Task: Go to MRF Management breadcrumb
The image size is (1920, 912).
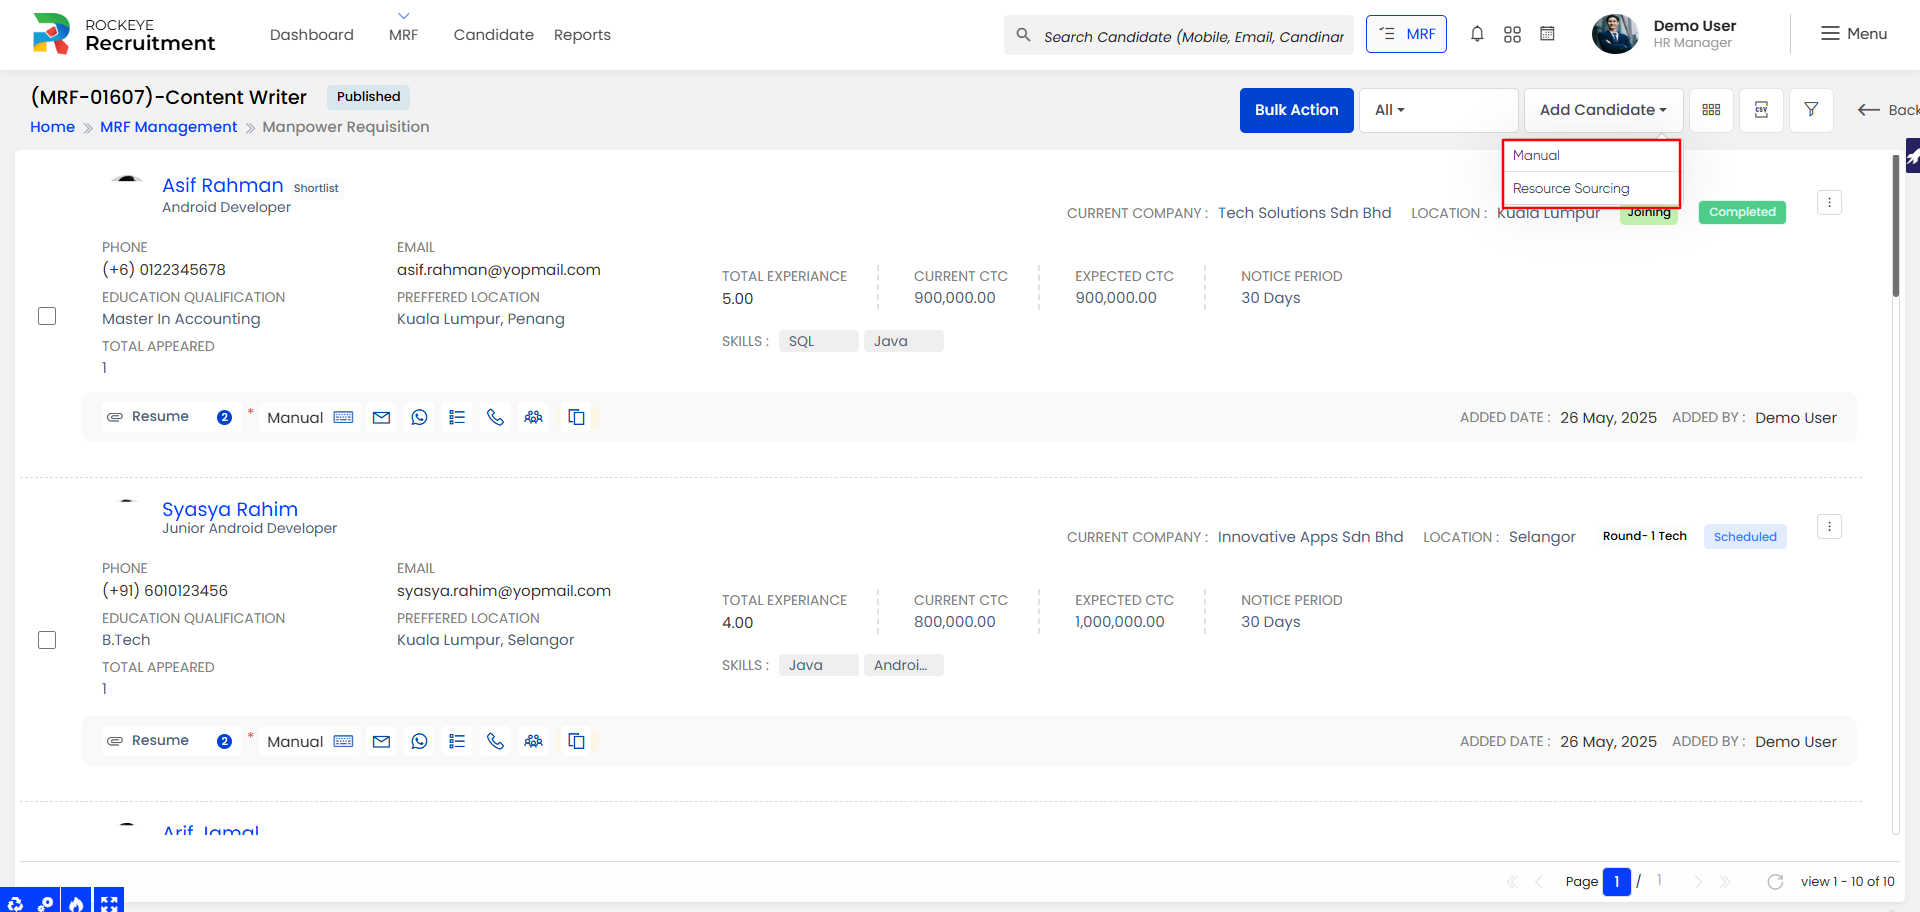Action: tap(169, 127)
